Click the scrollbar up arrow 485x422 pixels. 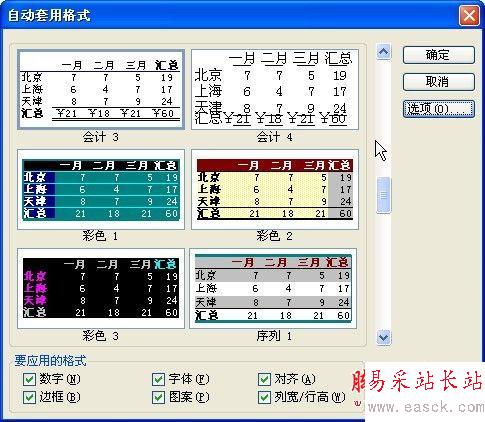pos(384,52)
